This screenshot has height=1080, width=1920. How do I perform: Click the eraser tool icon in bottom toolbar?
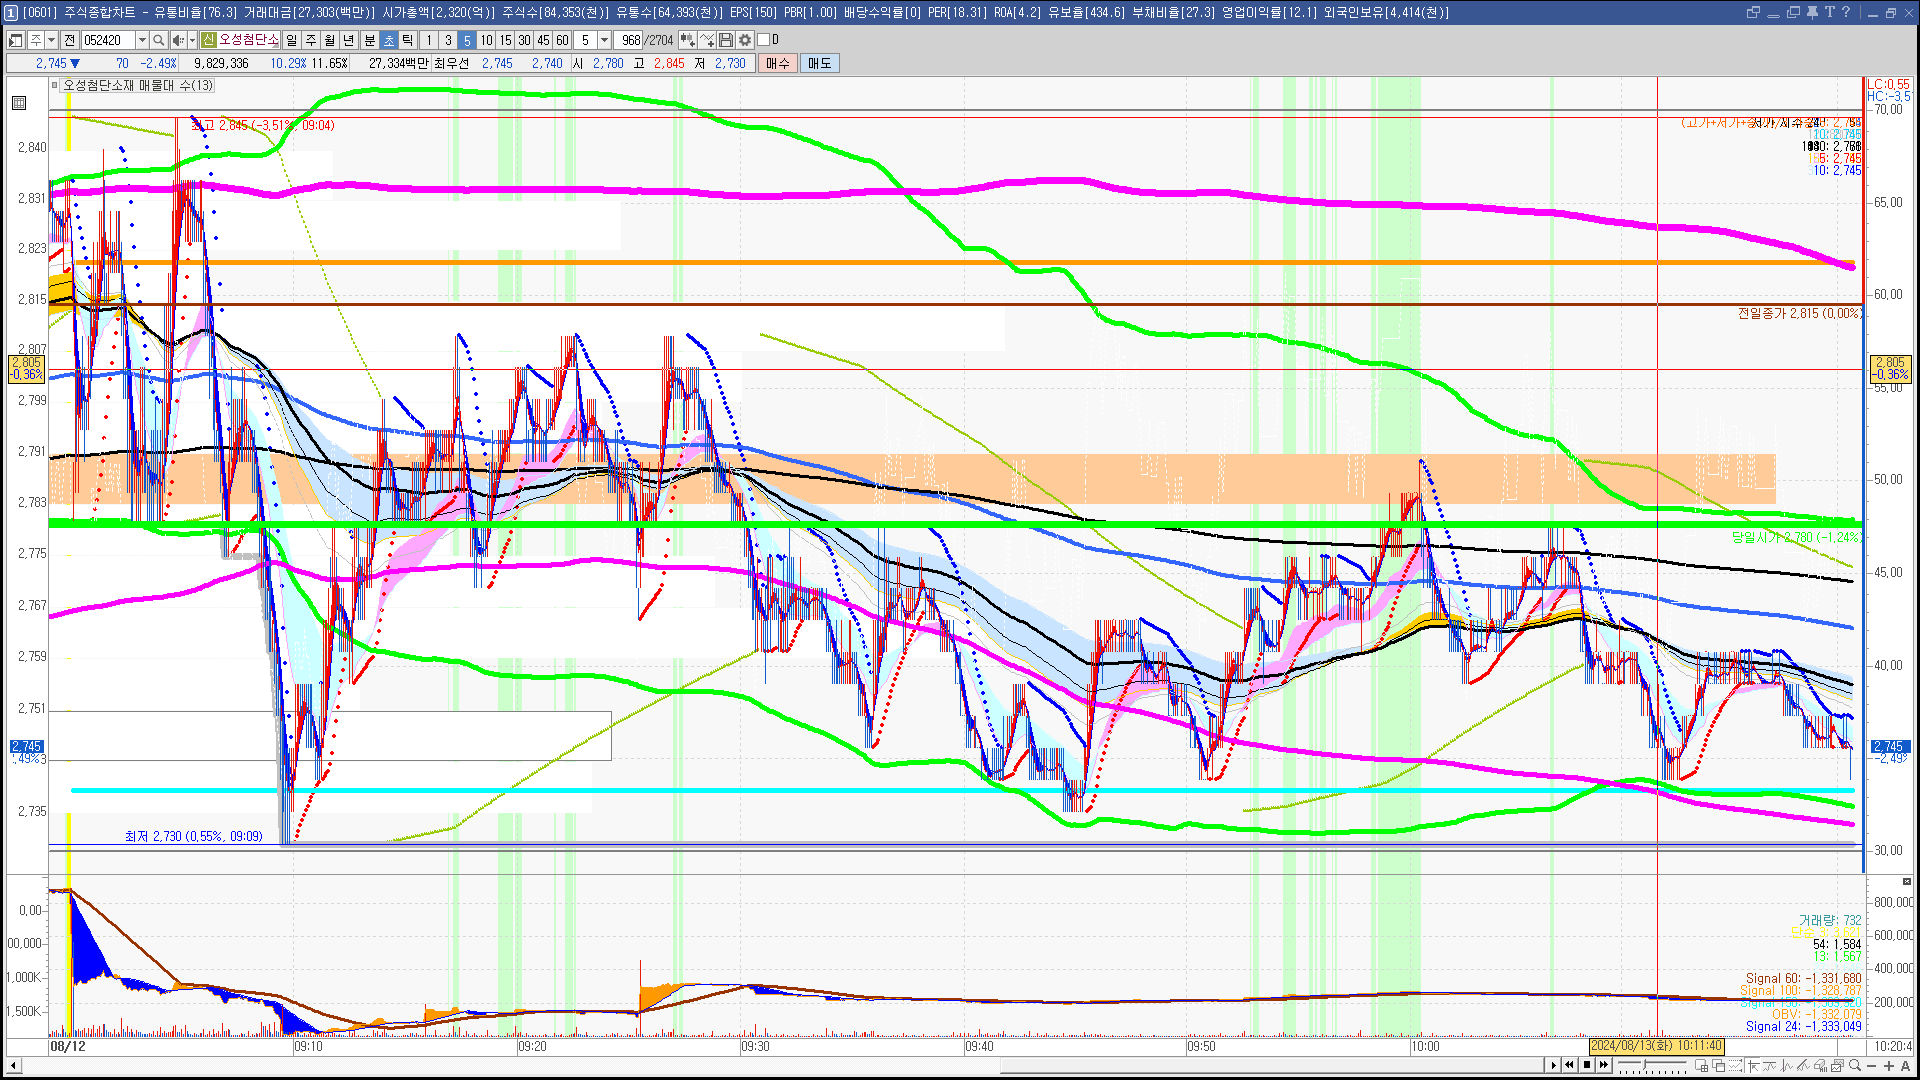coord(1820,1065)
